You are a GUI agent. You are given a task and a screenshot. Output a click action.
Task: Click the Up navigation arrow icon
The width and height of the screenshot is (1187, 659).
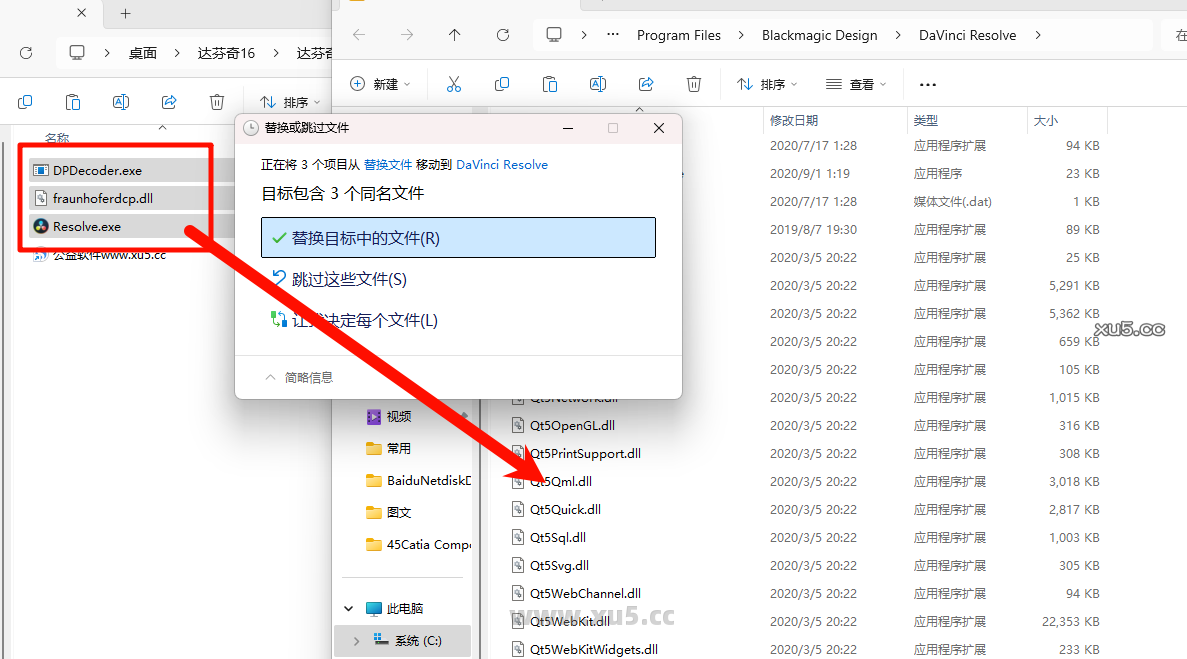point(454,34)
